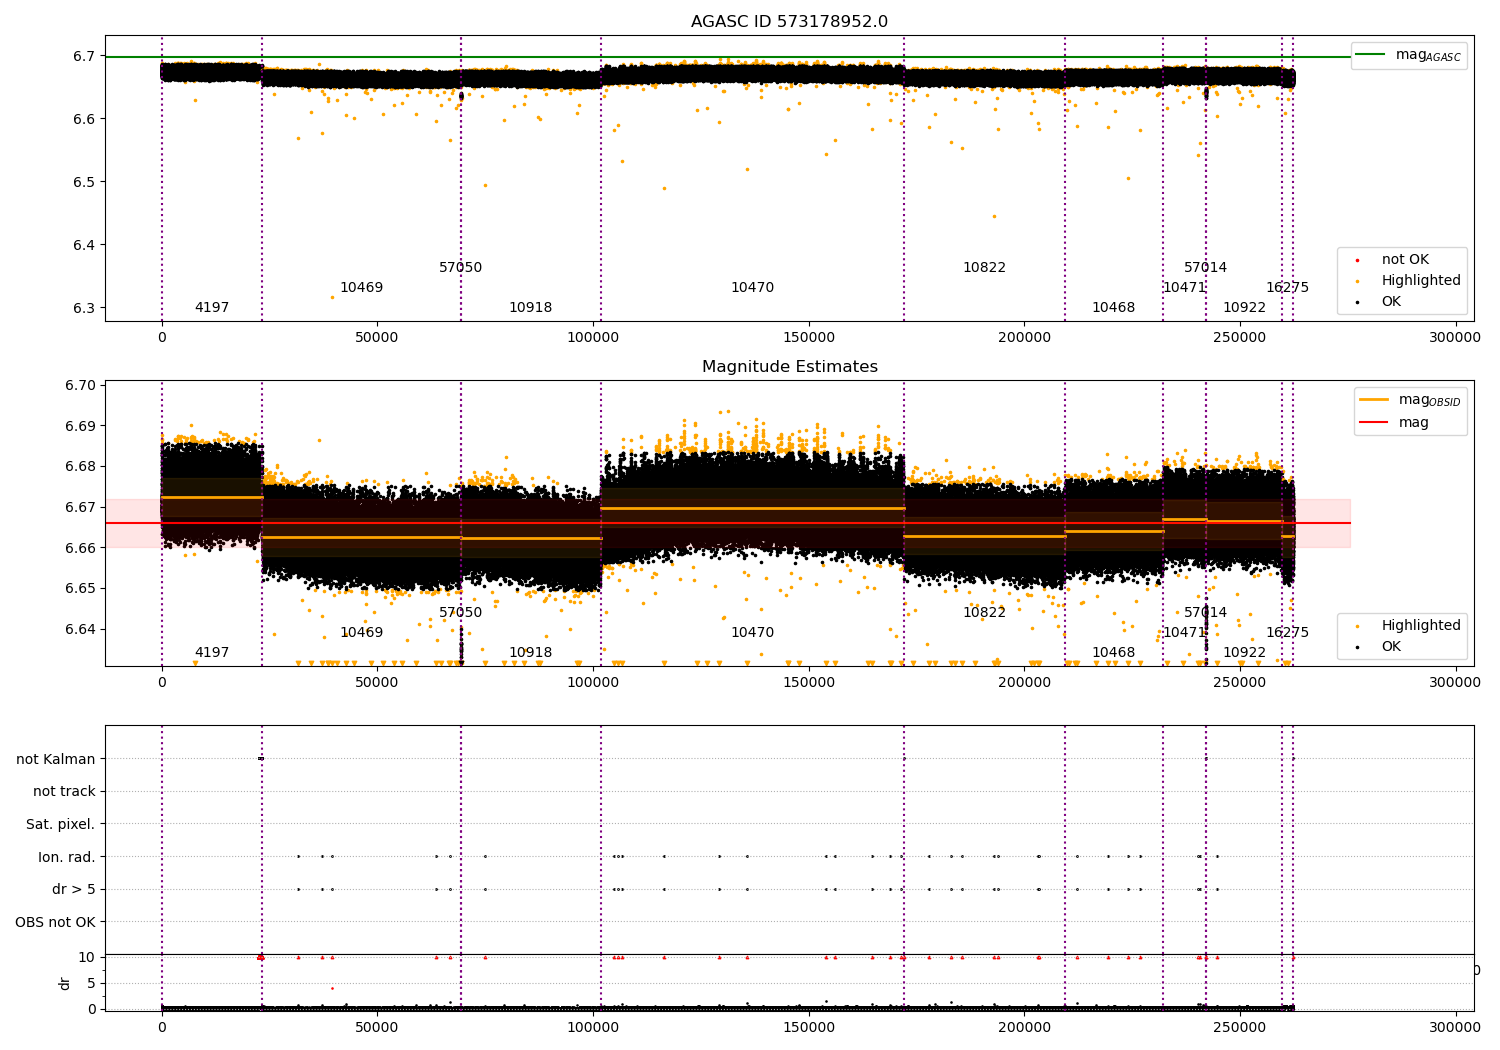The width and height of the screenshot is (1500, 1050).
Task: Click obsid label 16275 in Magnitude Estimates plot
Action: click(x=1287, y=633)
